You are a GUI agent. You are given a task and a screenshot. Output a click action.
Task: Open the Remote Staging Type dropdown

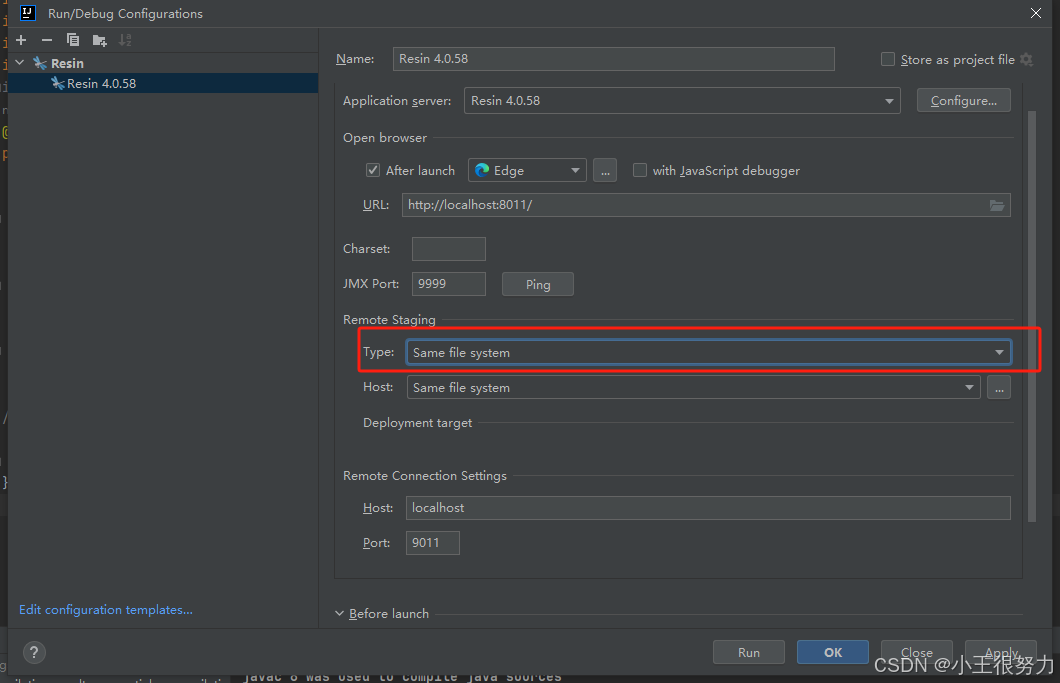coord(708,352)
